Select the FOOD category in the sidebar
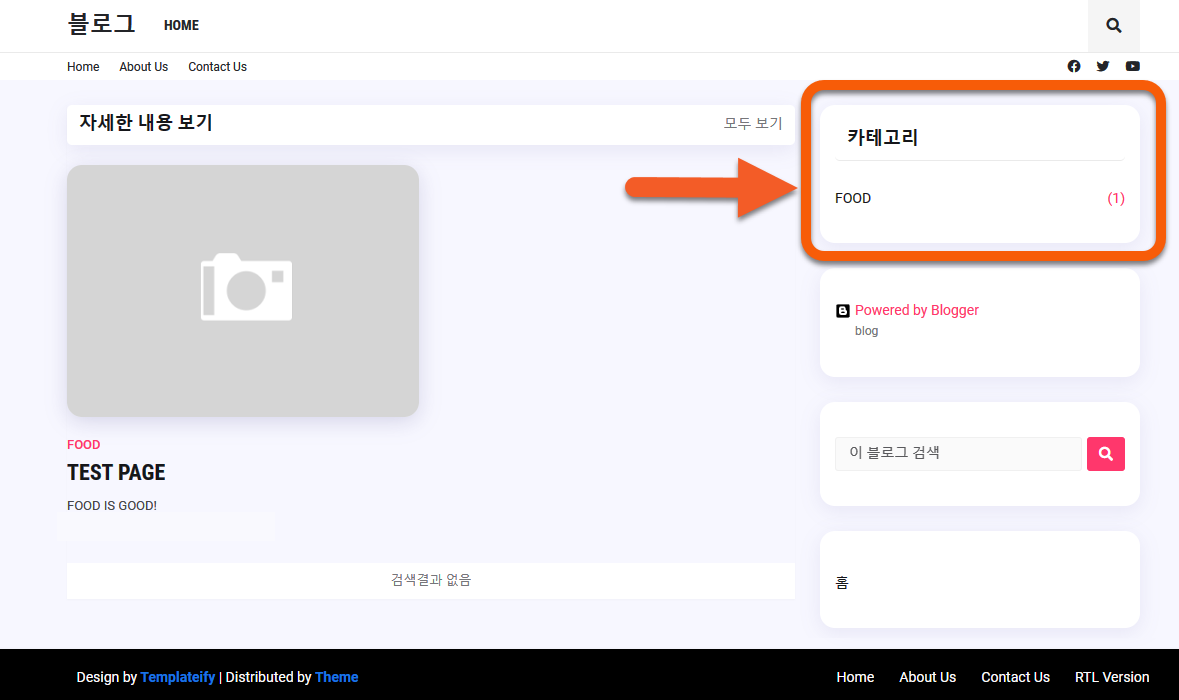1179x700 pixels. [853, 198]
